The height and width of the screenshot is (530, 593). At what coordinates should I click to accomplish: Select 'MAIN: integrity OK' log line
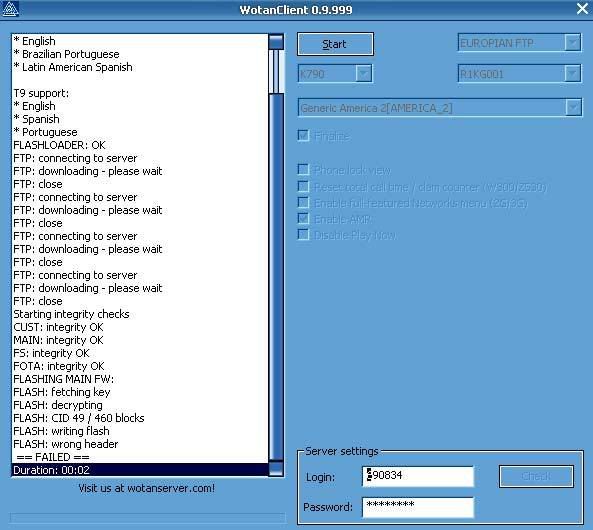[x=140, y=340]
